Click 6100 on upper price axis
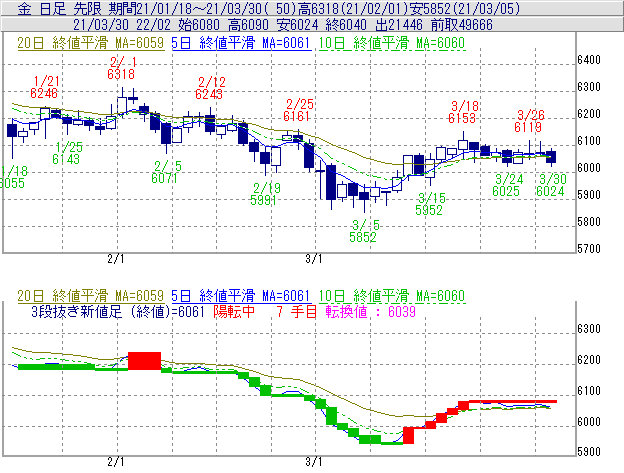Viewport: 624px width, 473px height. click(589, 141)
